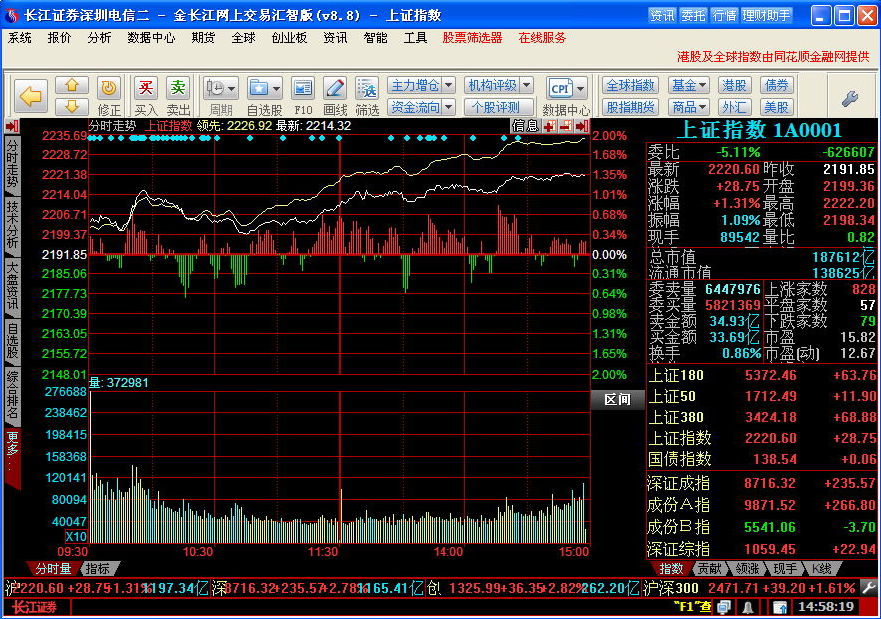The width and height of the screenshot is (881, 619).
Task: Select the 技术分析 sidebar tab
Action: (12, 224)
